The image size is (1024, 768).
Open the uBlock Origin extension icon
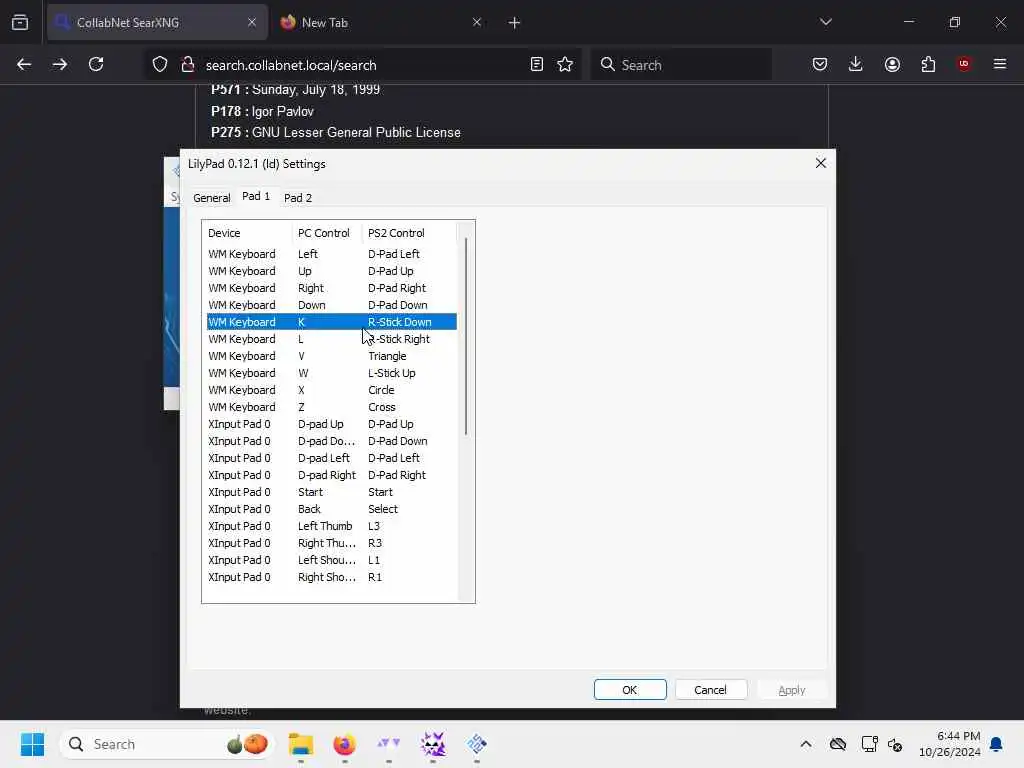coord(964,64)
